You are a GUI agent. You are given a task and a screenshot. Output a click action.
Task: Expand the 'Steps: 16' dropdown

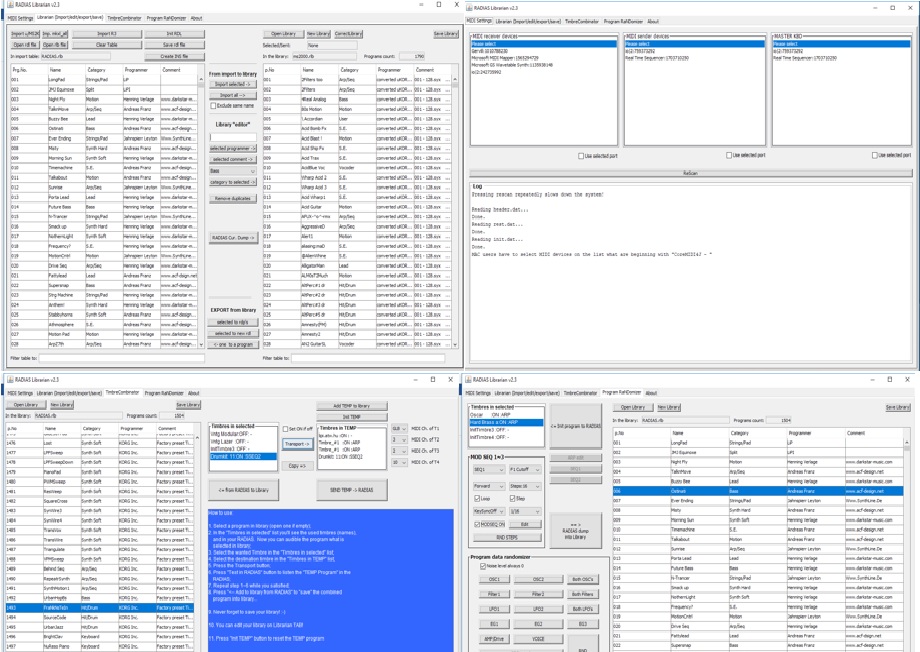click(525, 487)
